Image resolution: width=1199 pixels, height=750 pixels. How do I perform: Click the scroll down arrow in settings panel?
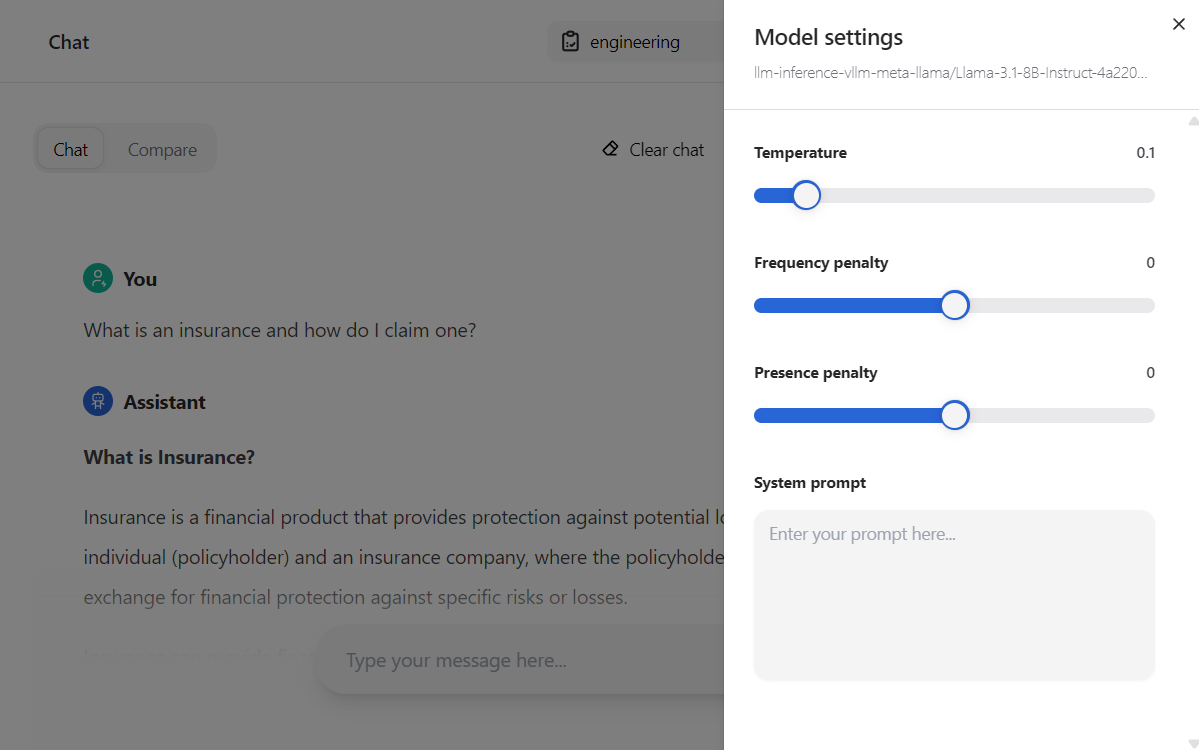(x=1193, y=742)
